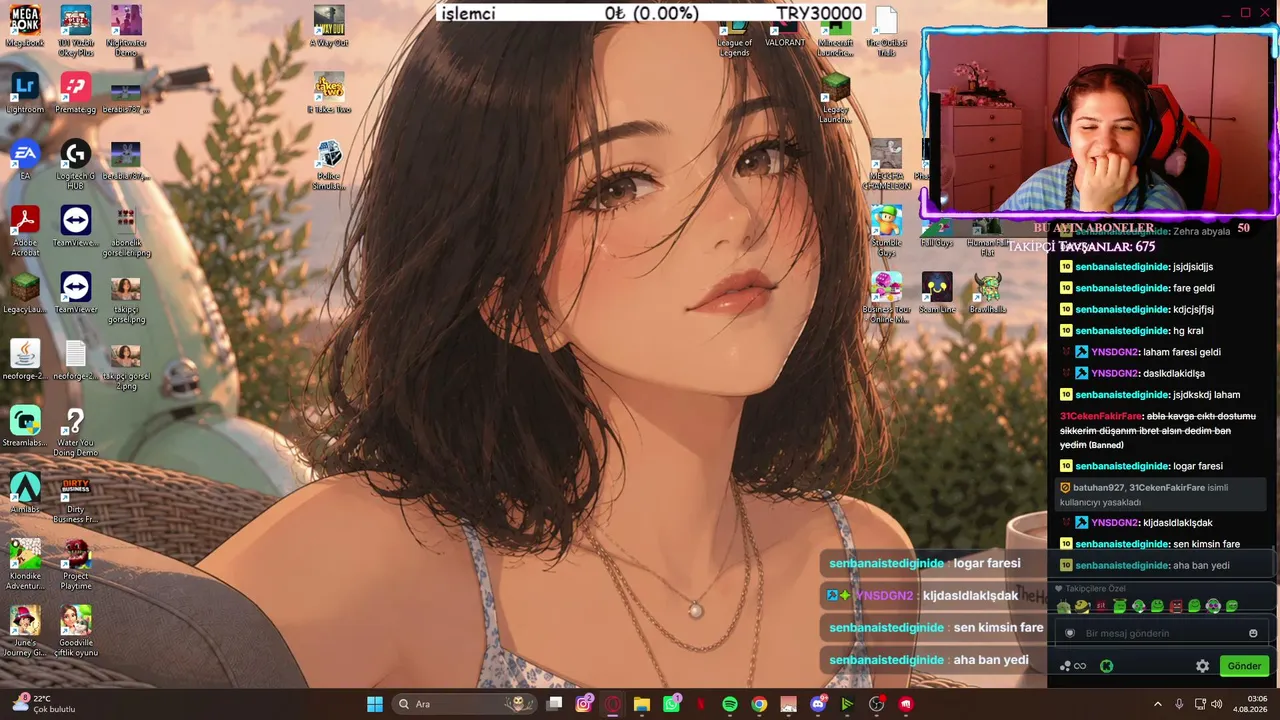
Task: Click YNSDGN2 in 'laham faresi geldi' message
Action: 1115,352
